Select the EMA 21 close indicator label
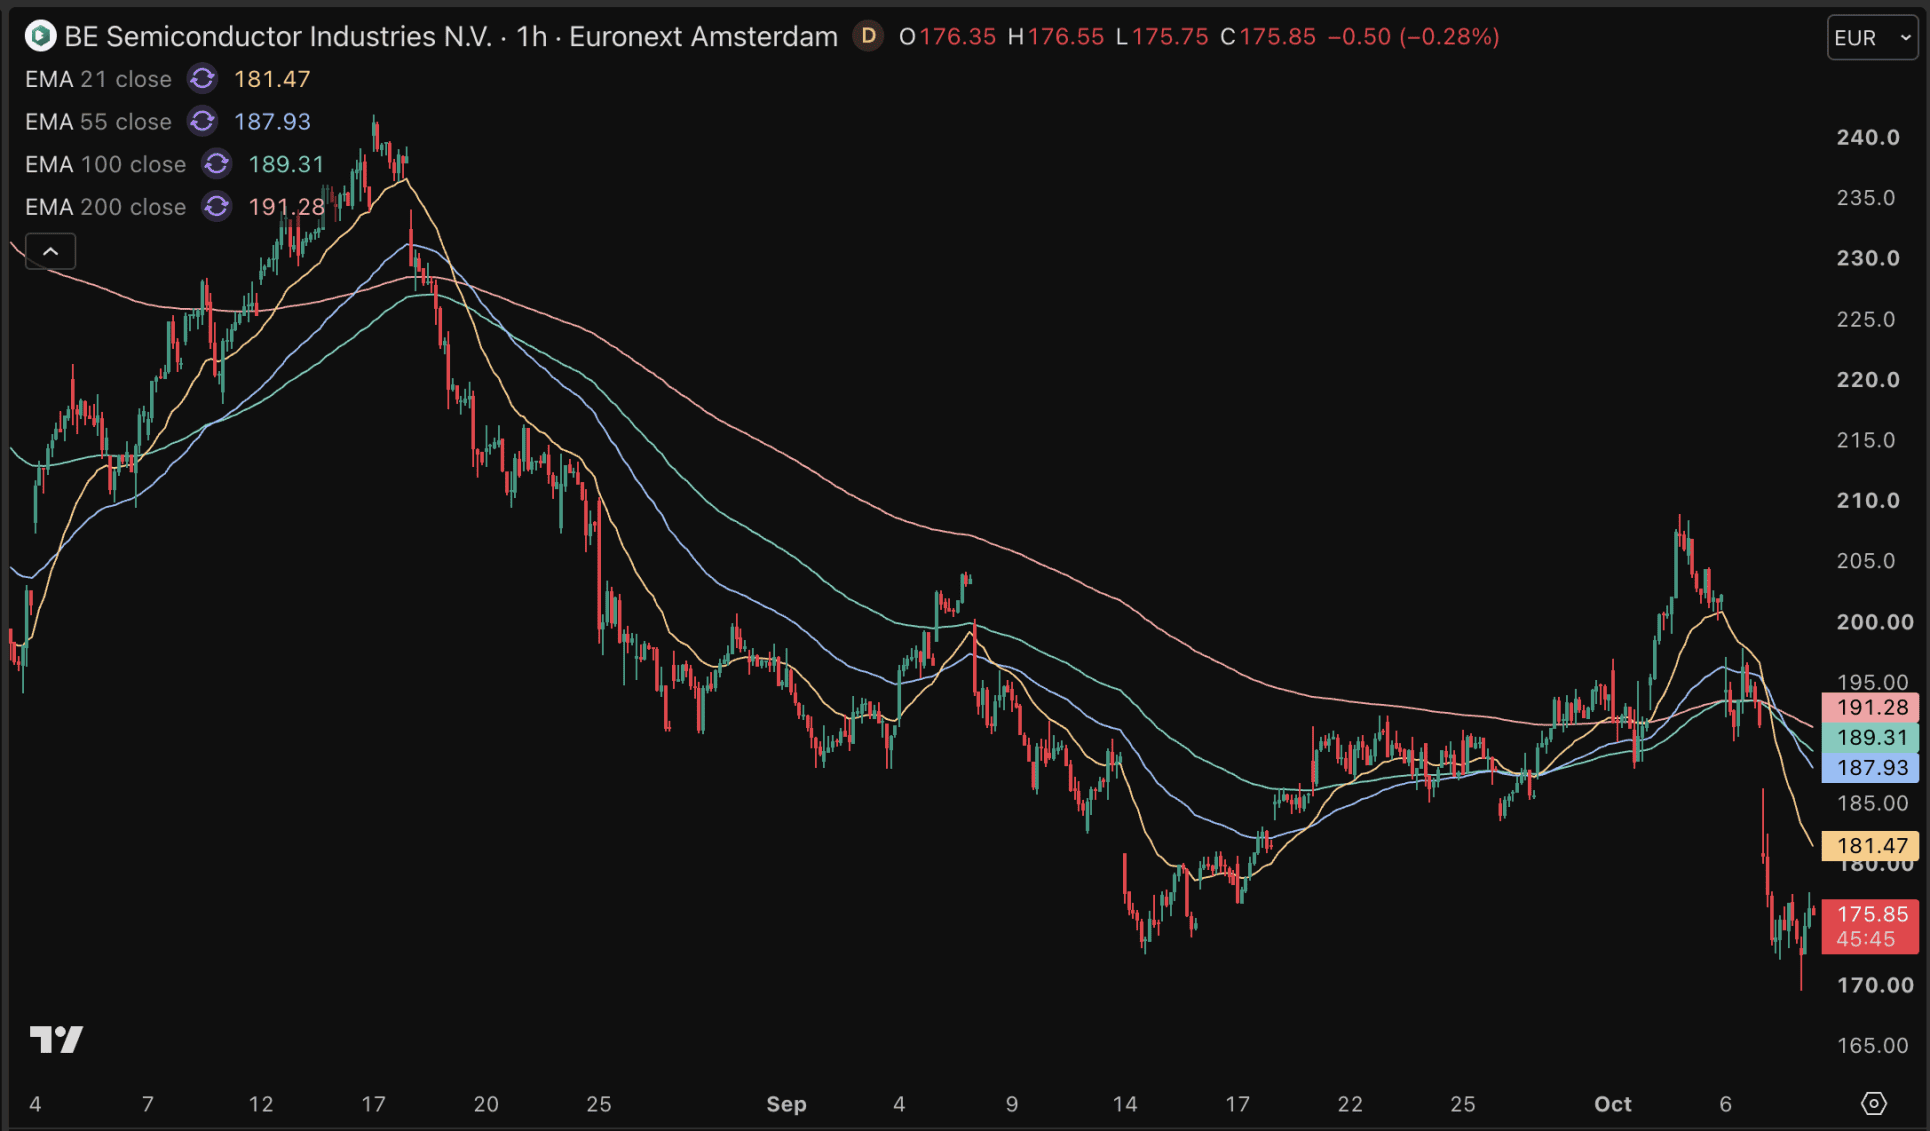 98,79
